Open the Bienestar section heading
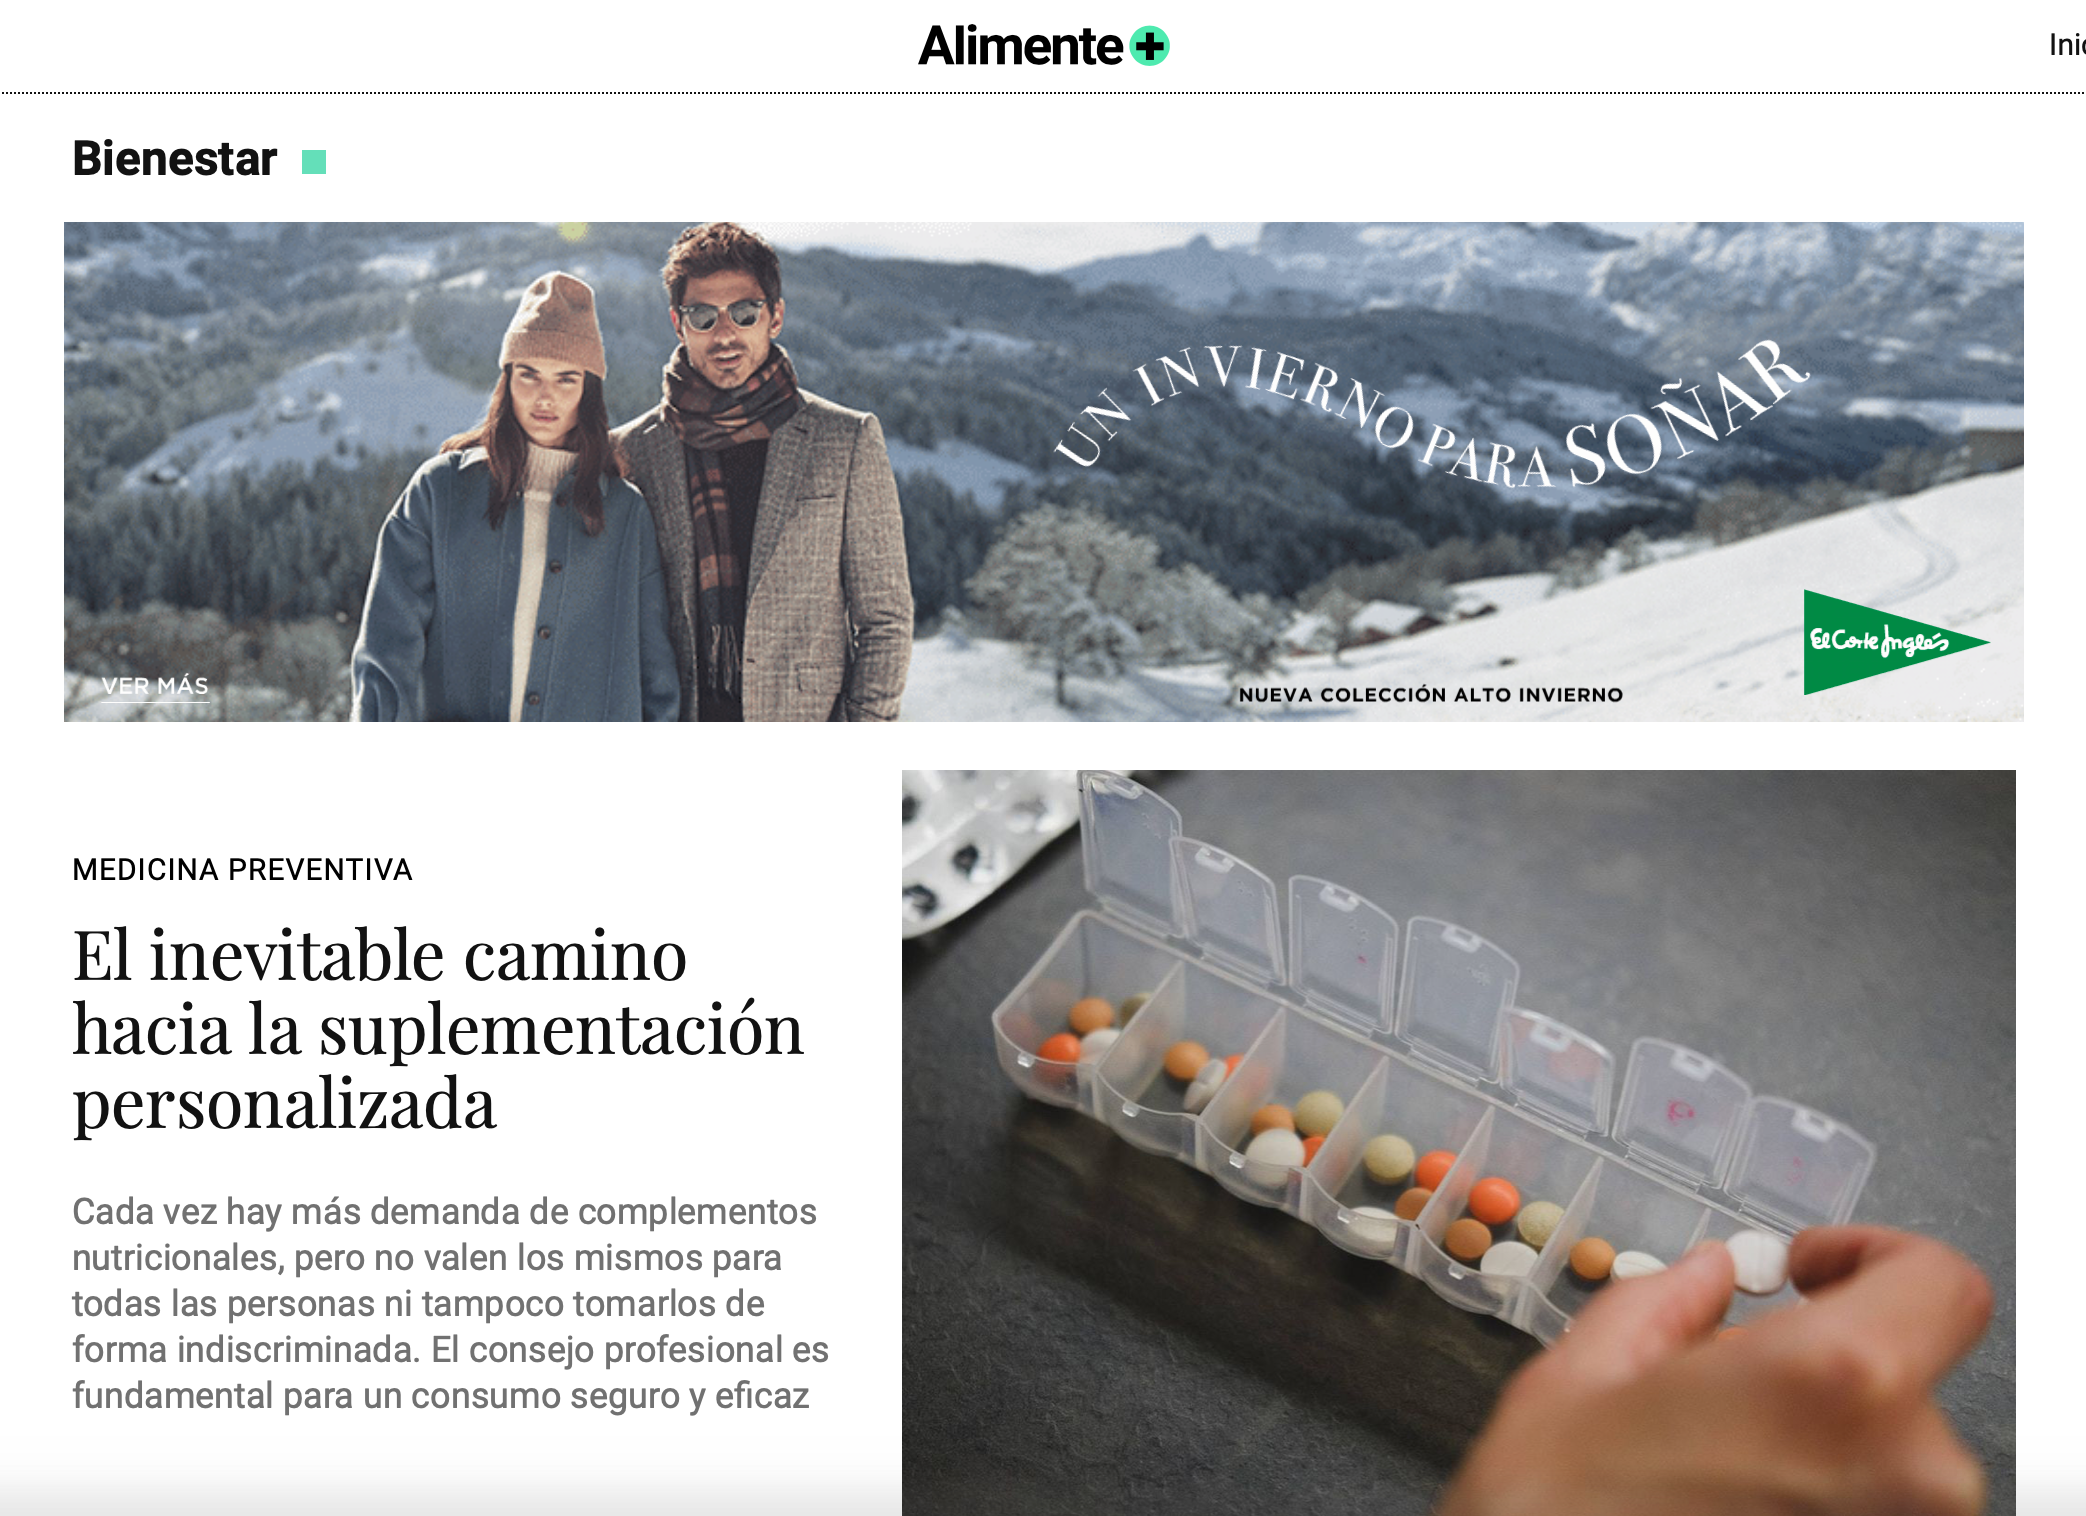Viewport: 2086px width, 1516px height. coord(175,159)
